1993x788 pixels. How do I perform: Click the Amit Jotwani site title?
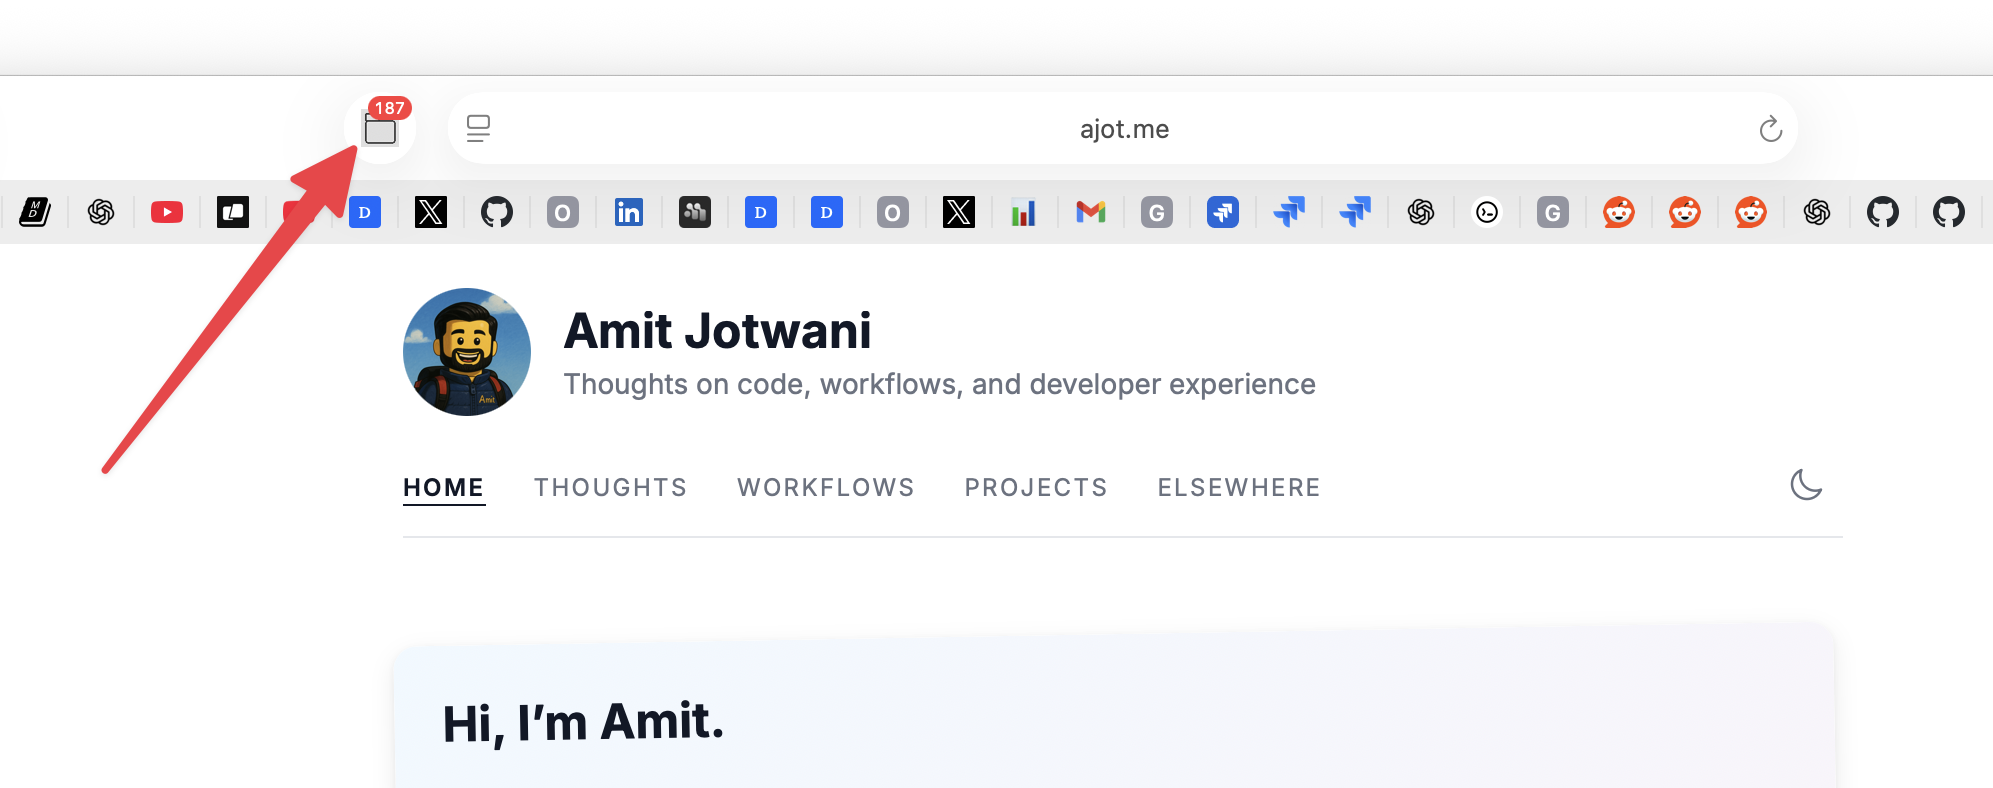[x=717, y=331]
